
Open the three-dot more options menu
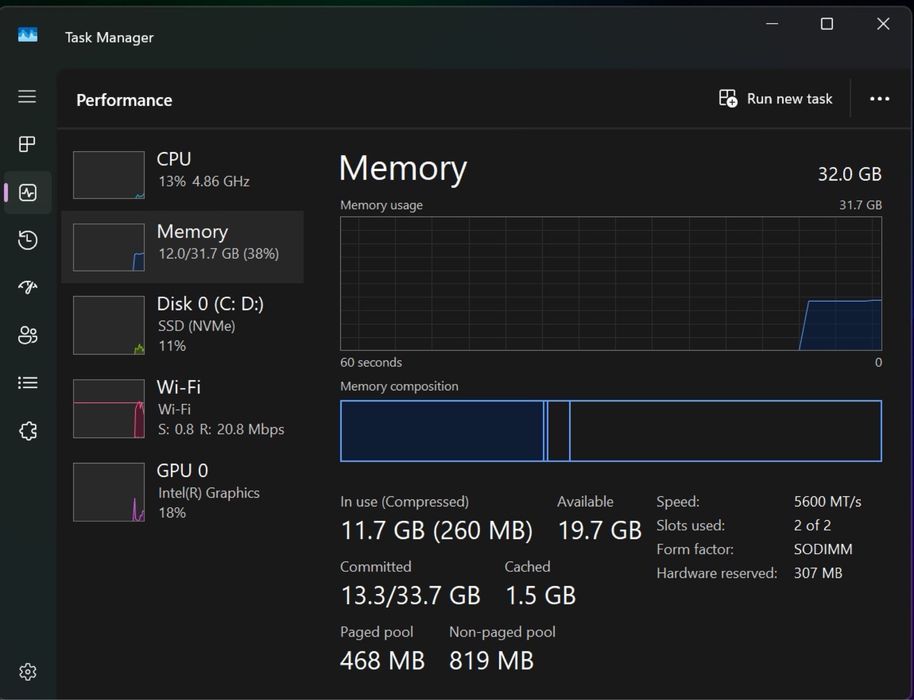pyautogui.click(x=879, y=99)
